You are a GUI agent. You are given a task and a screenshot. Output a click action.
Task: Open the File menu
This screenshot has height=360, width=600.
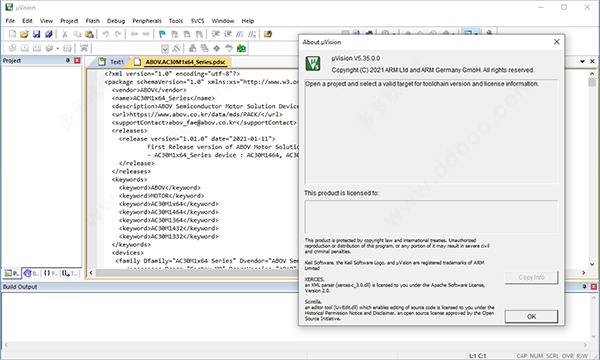tap(10, 21)
